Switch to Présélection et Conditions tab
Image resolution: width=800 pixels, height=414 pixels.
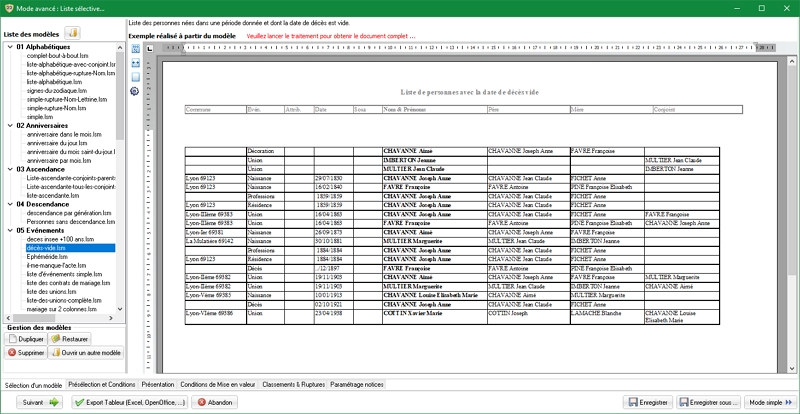(102, 384)
